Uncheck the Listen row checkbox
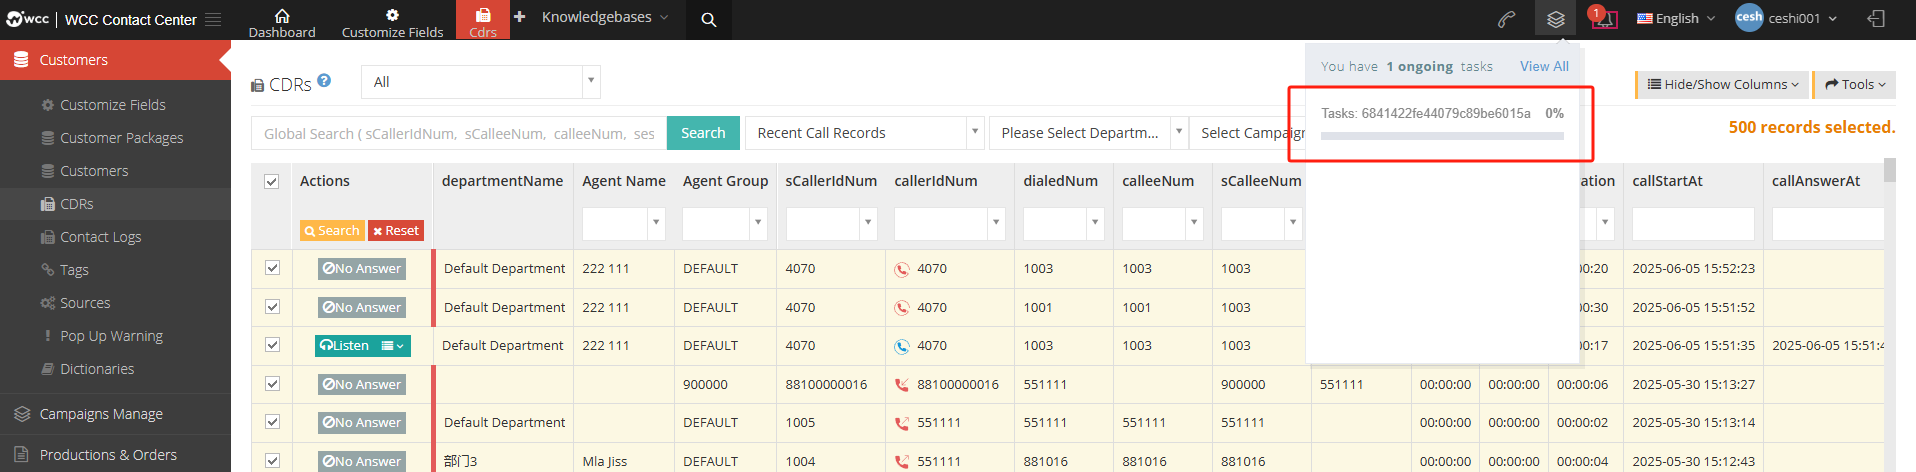 pos(272,345)
